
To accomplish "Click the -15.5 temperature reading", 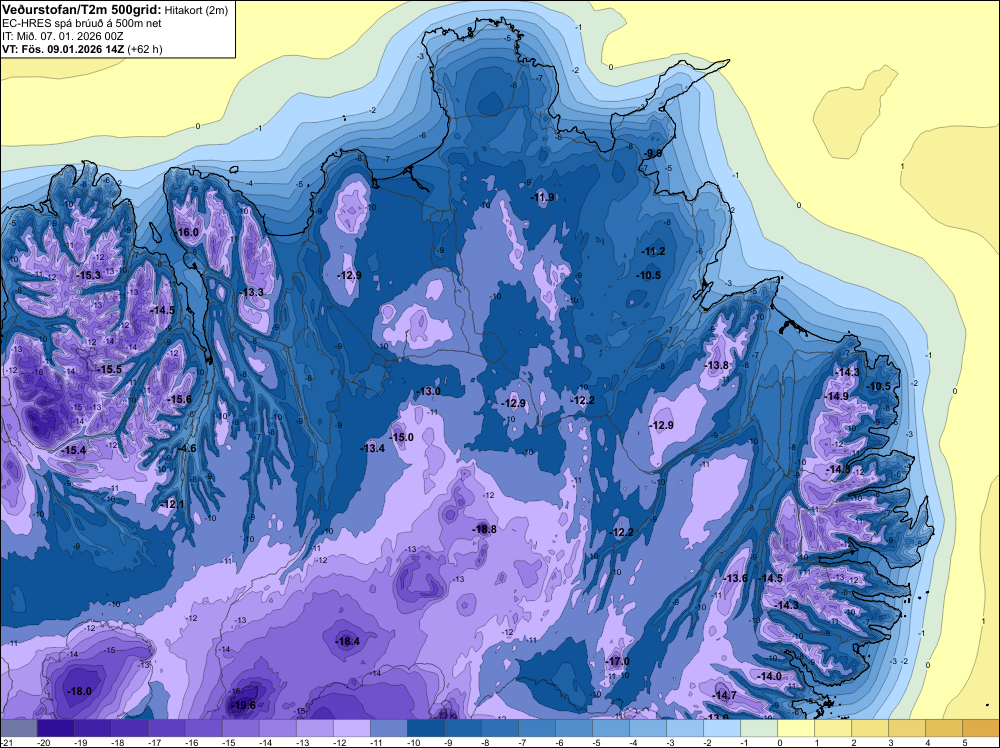I will point(108,369).
